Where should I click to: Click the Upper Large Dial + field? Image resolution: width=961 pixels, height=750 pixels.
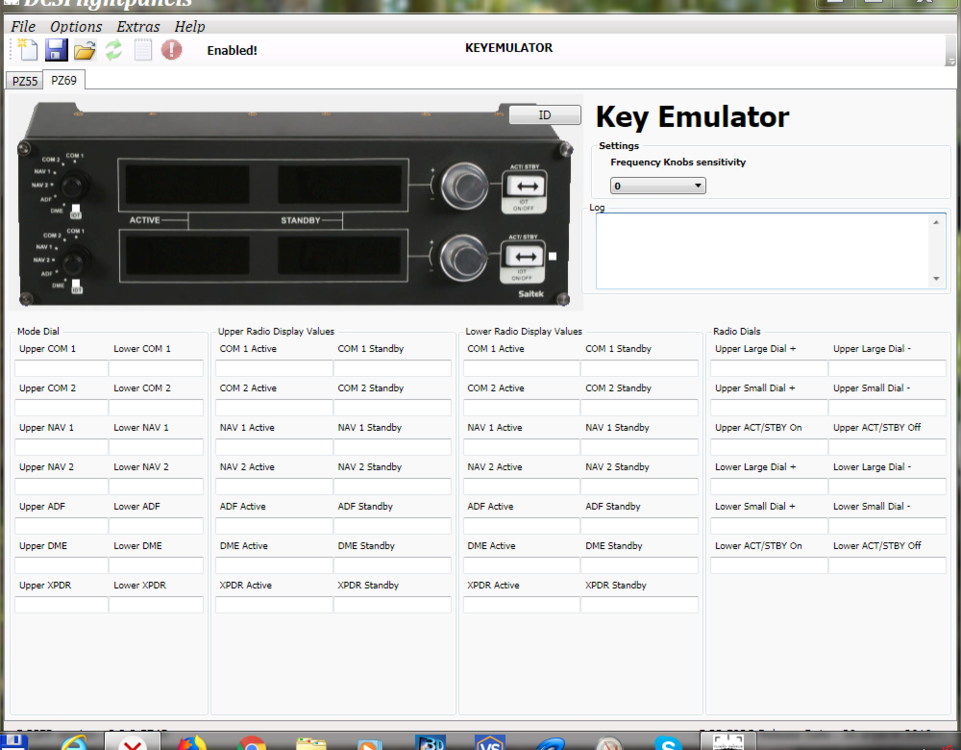pos(769,368)
